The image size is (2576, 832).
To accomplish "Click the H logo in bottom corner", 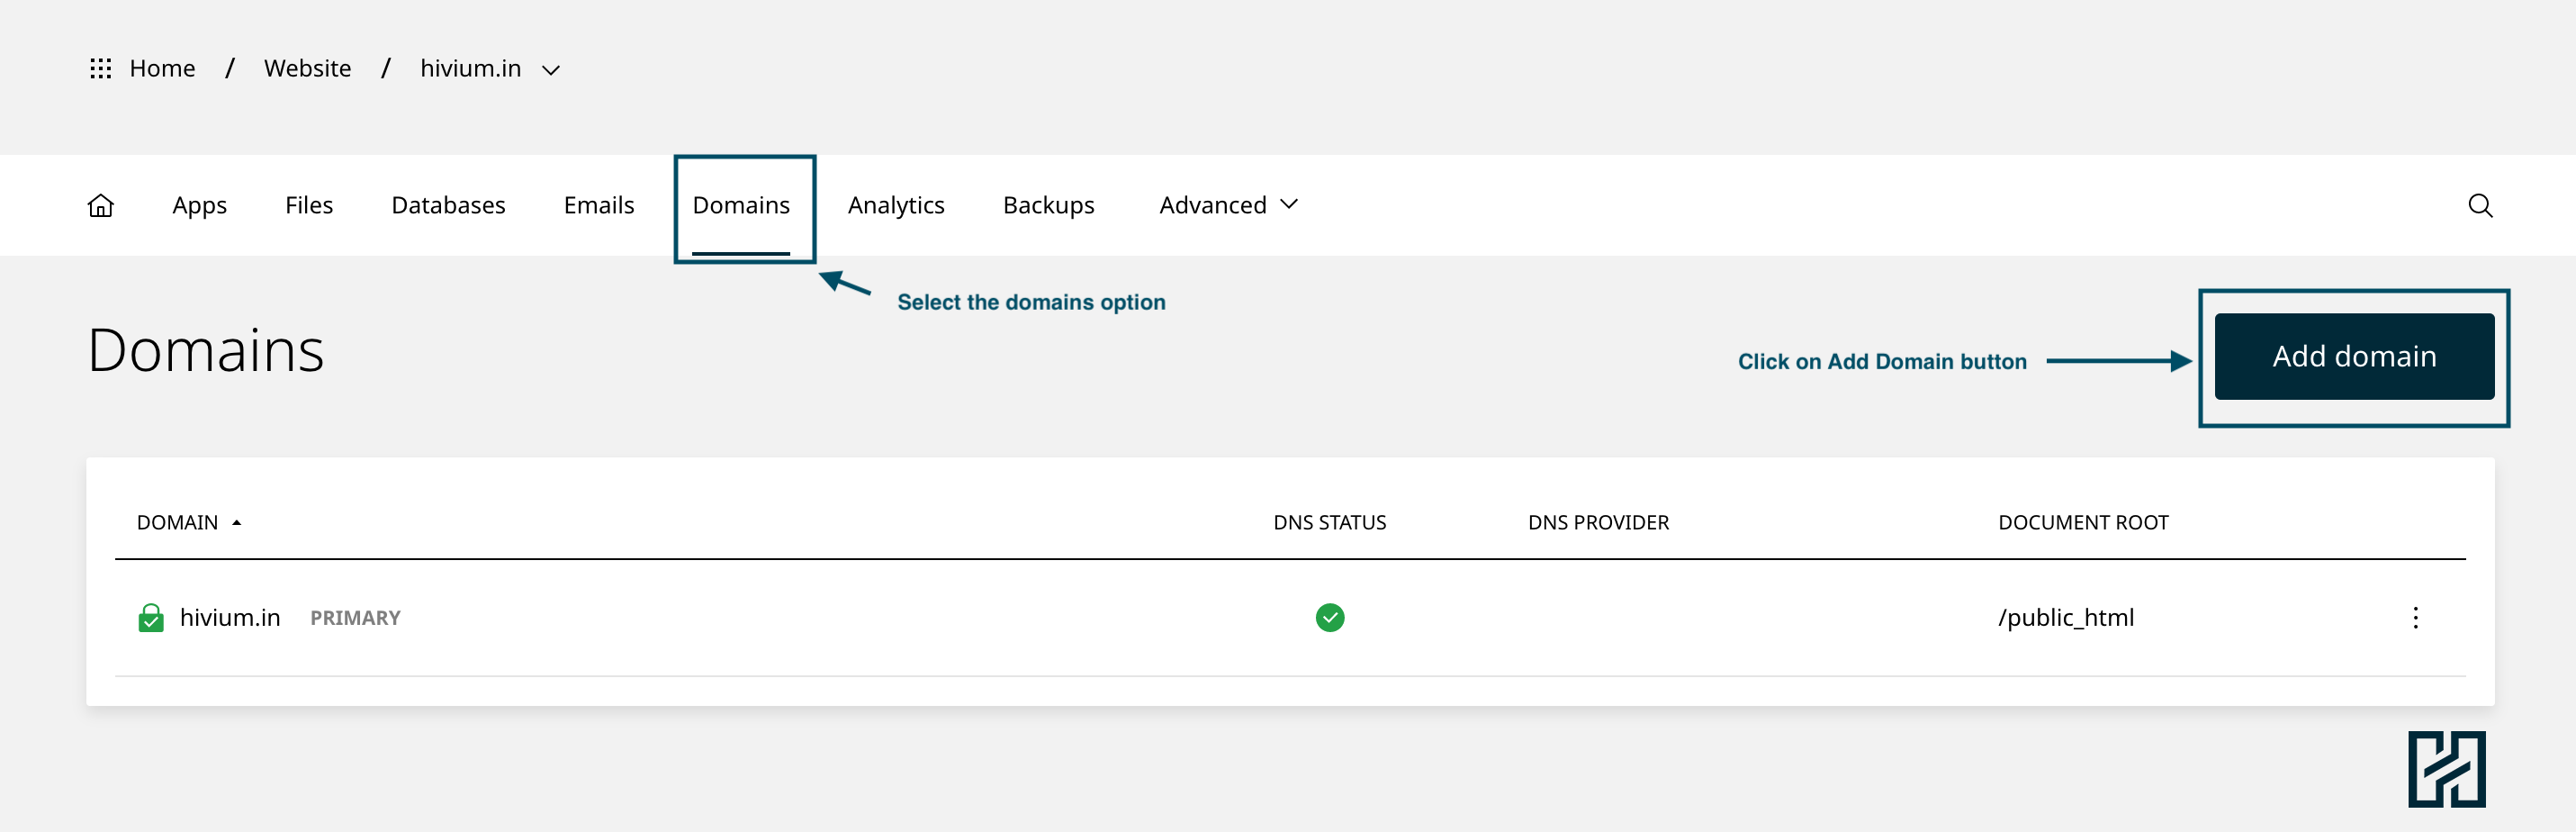I will pyautogui.click(x=2446, y=769).
